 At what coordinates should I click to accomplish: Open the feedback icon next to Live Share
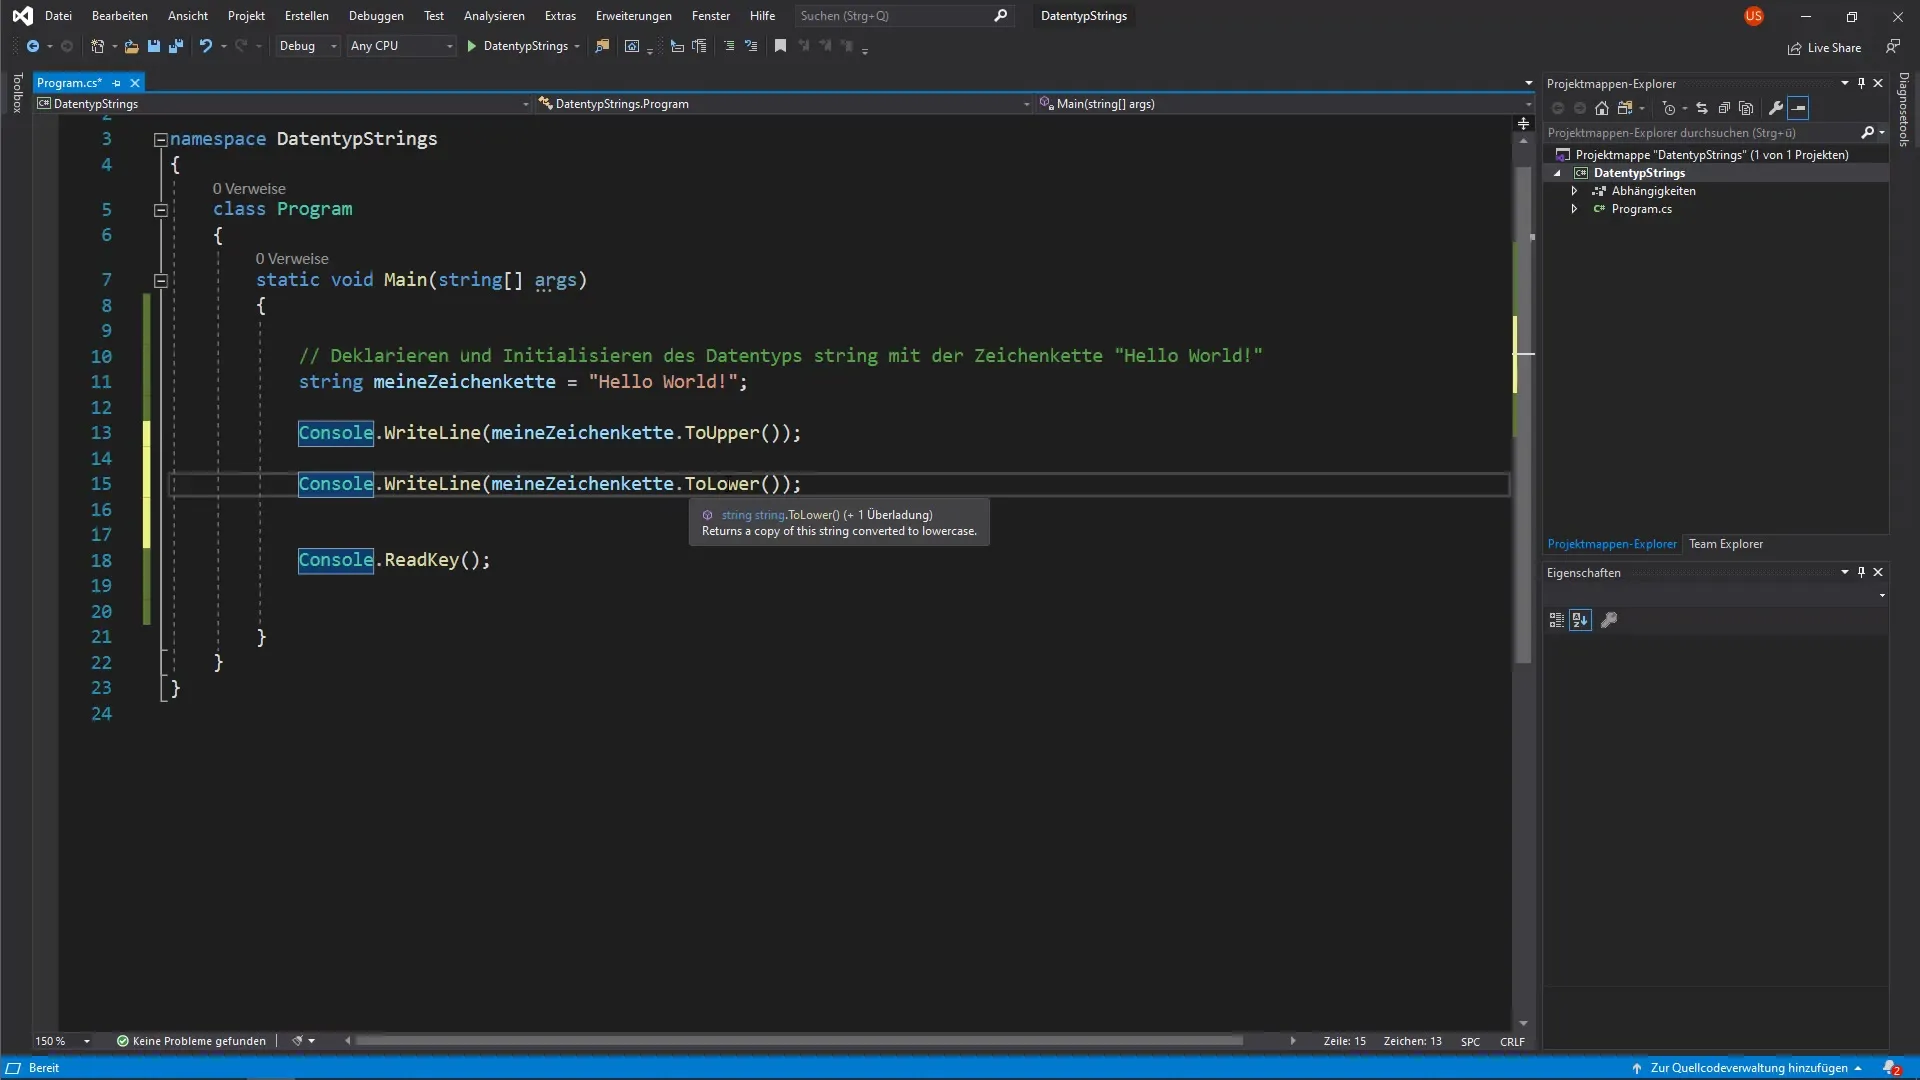point(1893,47)
